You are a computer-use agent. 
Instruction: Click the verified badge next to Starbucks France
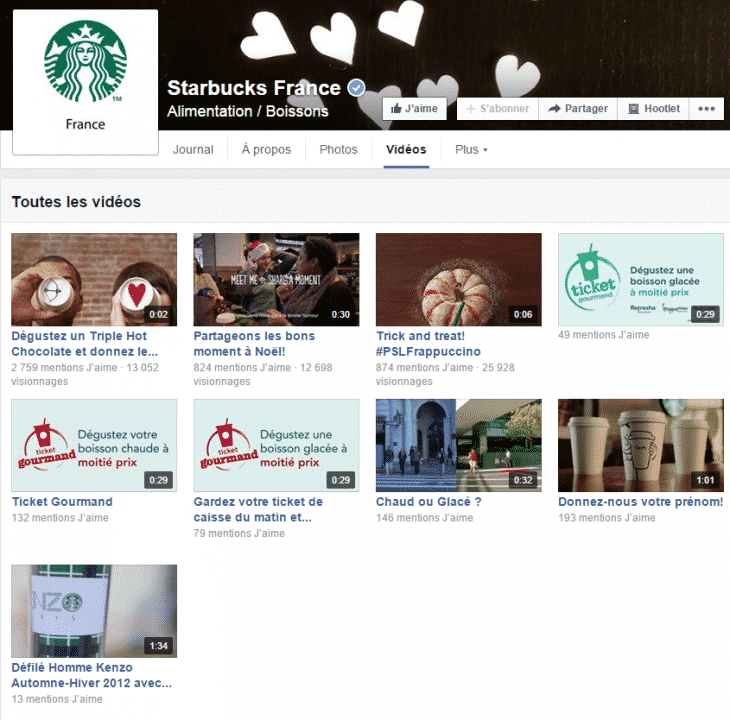pos(356,88)
